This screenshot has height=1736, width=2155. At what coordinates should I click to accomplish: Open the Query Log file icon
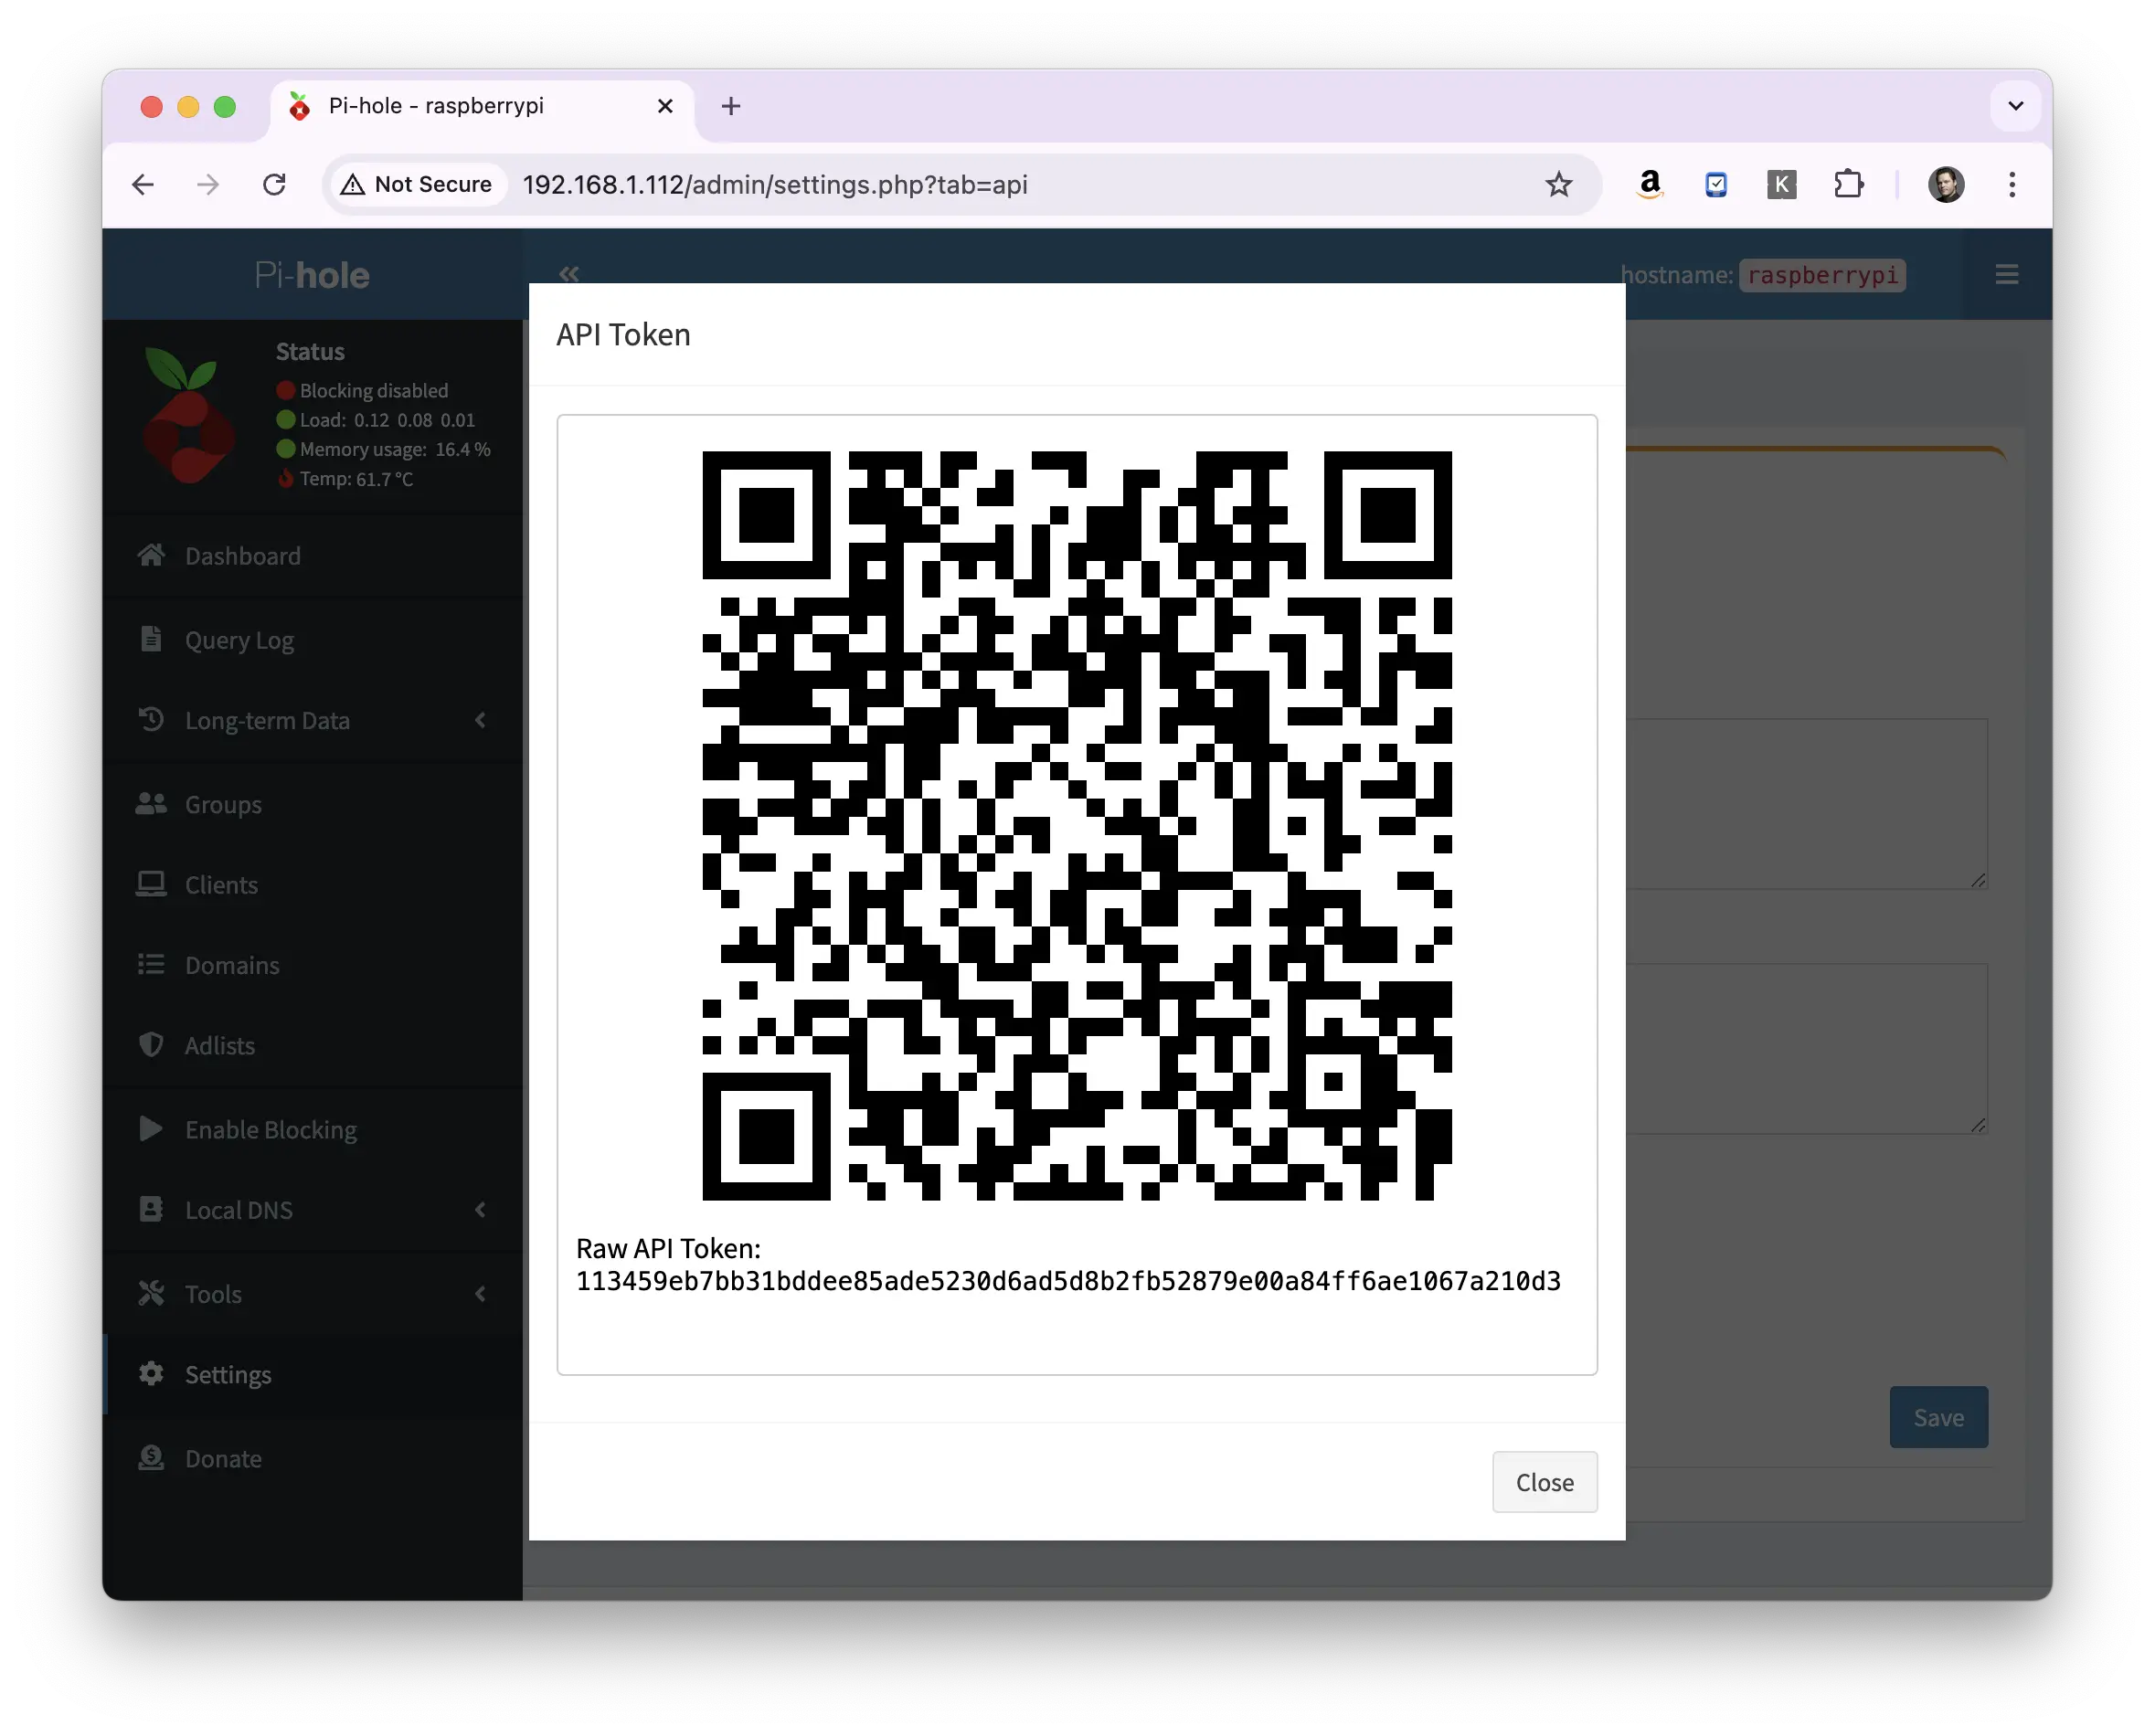tap(151, 639)
